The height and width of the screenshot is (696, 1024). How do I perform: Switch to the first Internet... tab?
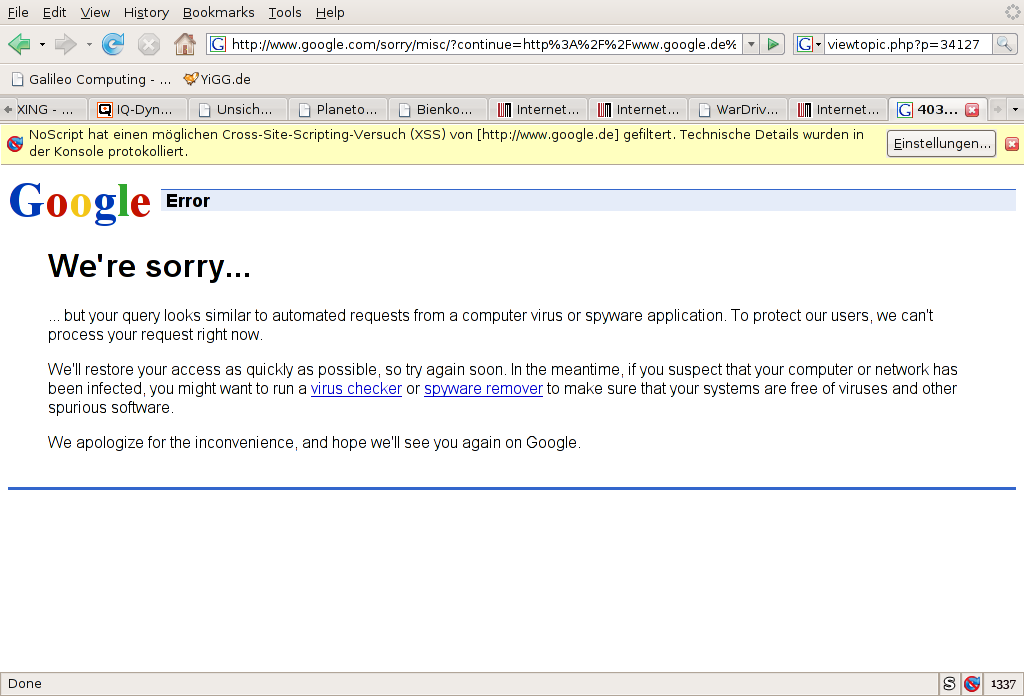pyautogui.click(x=539, y=110)
